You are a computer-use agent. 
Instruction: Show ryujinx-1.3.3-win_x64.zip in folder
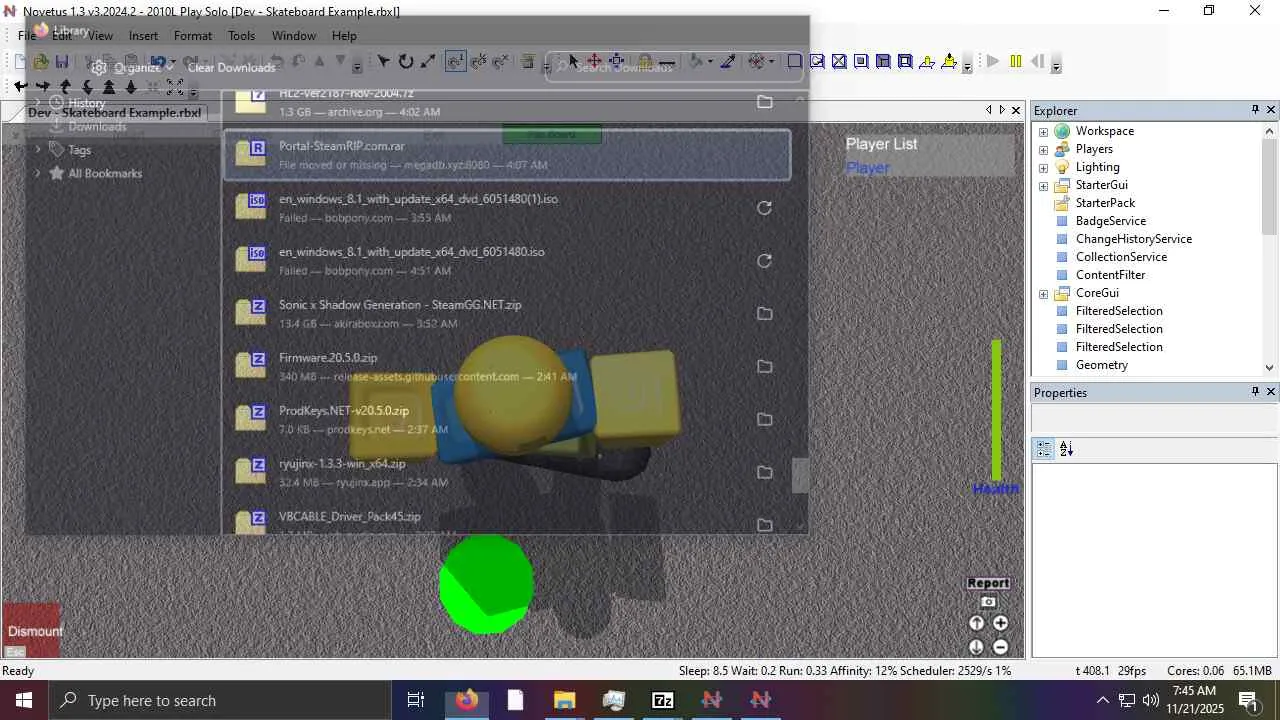click(764, 473)
